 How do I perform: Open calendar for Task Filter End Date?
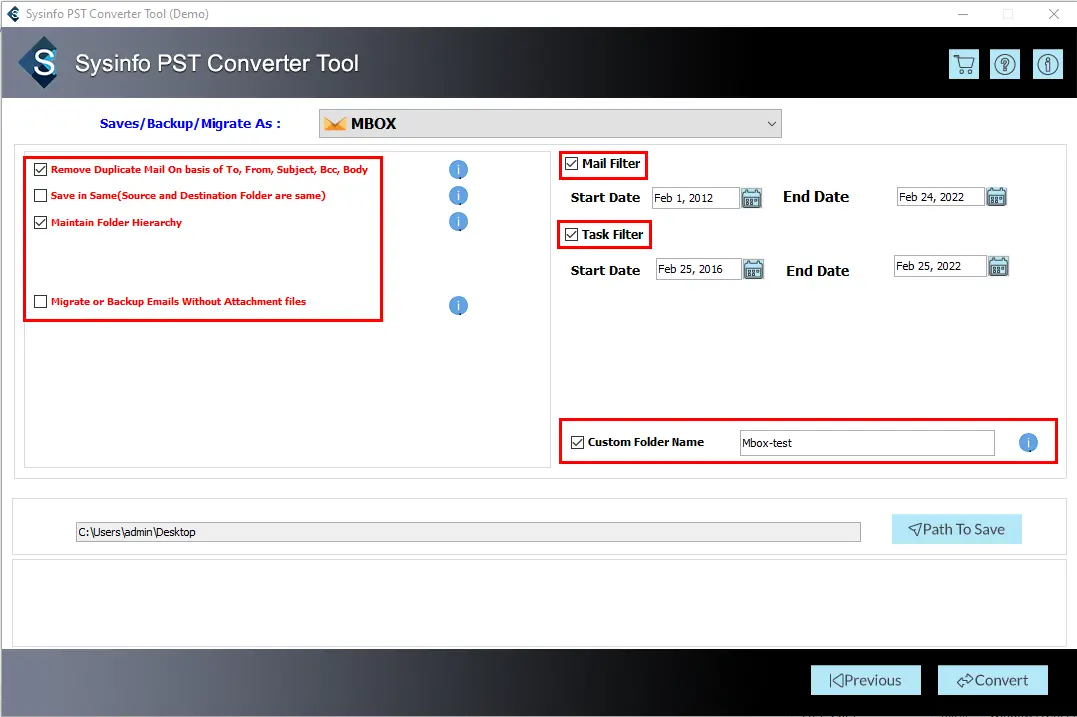pos(998,266)
